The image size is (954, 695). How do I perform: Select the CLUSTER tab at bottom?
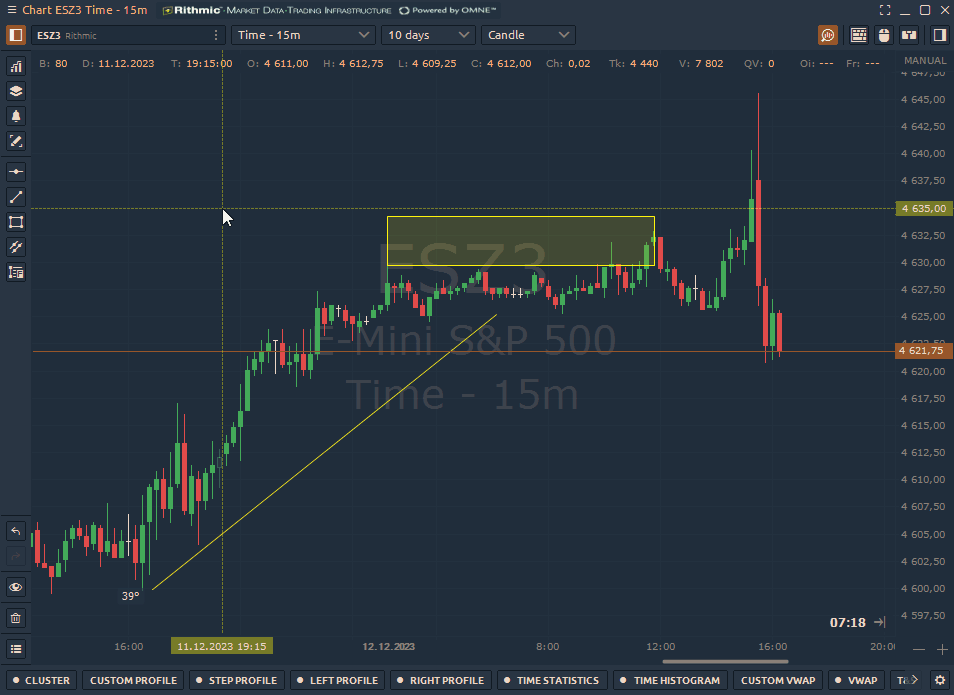point(41,680)
